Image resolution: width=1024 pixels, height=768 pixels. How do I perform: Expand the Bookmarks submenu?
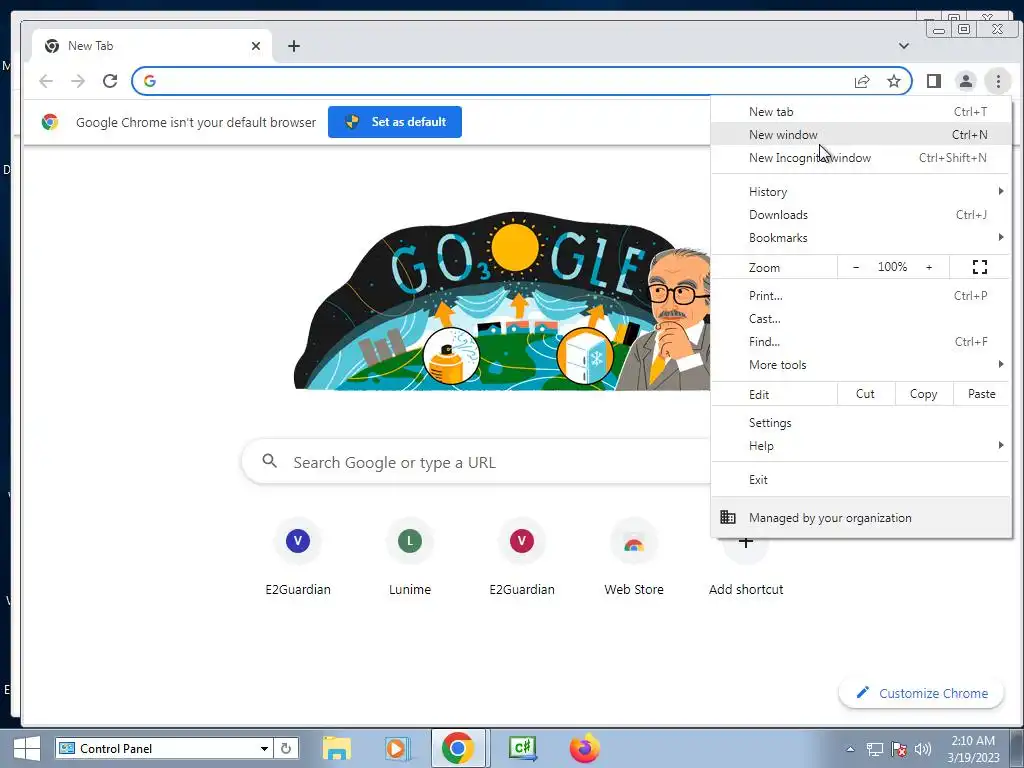click(x=861, y=238)
